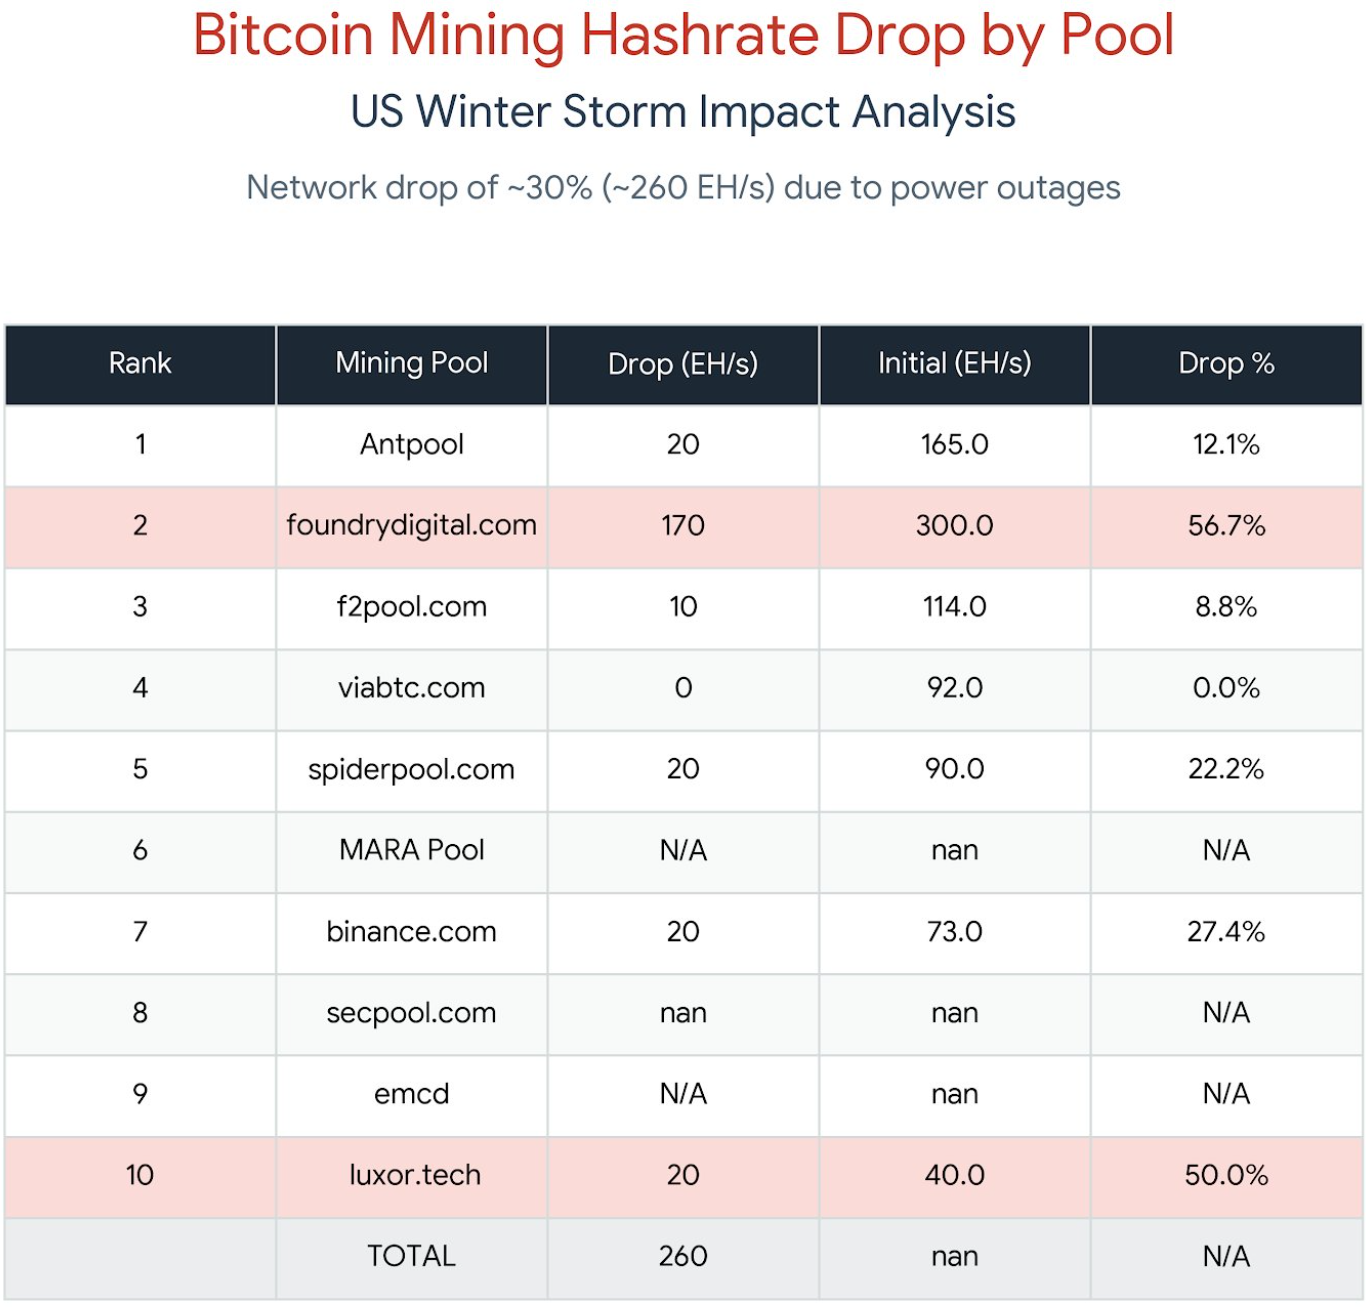Click the Rank column header
Image resolution: width=1366 pixels, height=1307 pixels.
(x=140, y=363)
